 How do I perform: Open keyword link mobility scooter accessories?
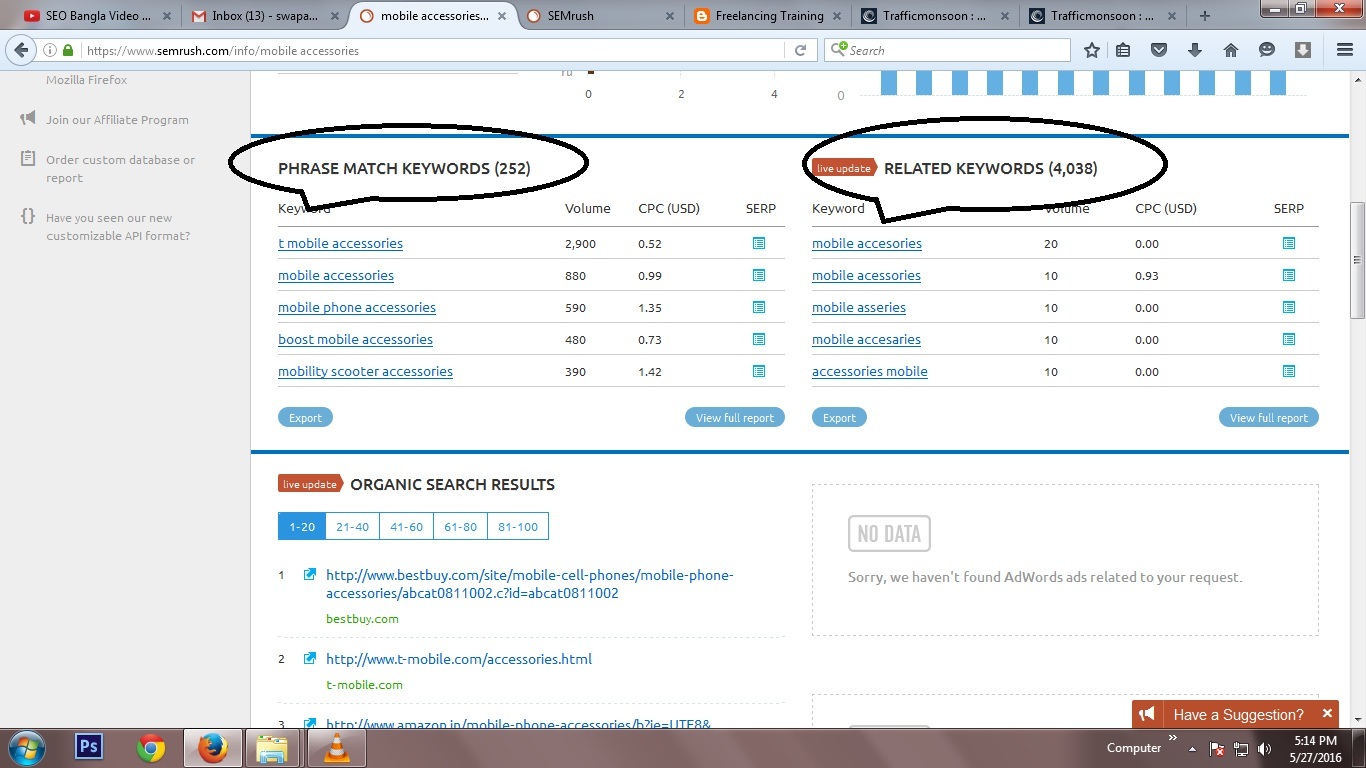click(365, 371)
